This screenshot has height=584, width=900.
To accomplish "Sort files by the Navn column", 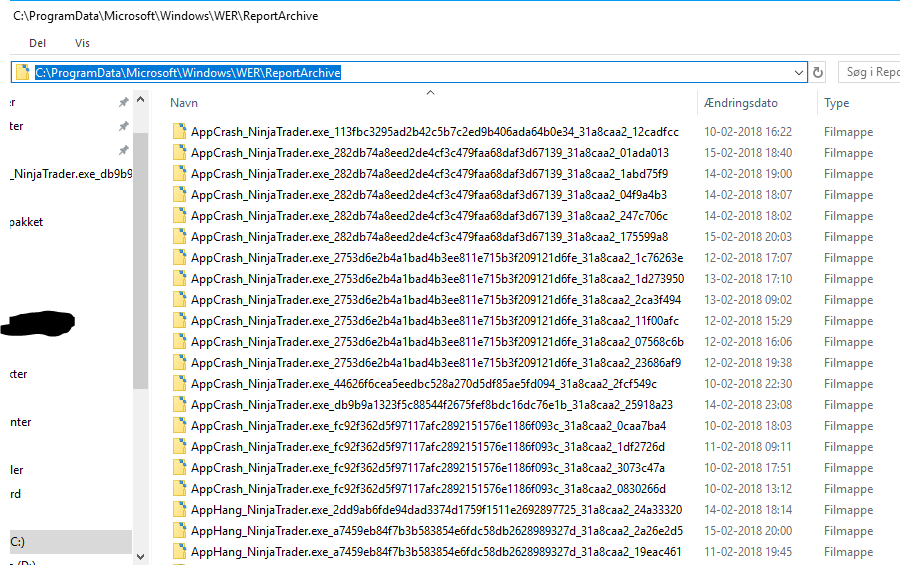I will point(184,103).
